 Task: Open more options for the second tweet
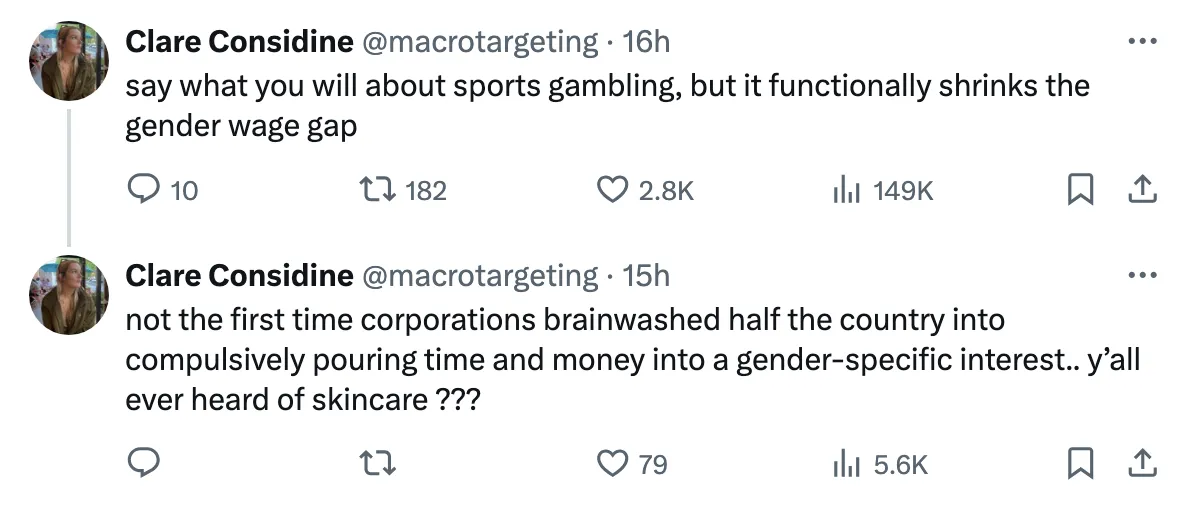(x=1141, y=275)
